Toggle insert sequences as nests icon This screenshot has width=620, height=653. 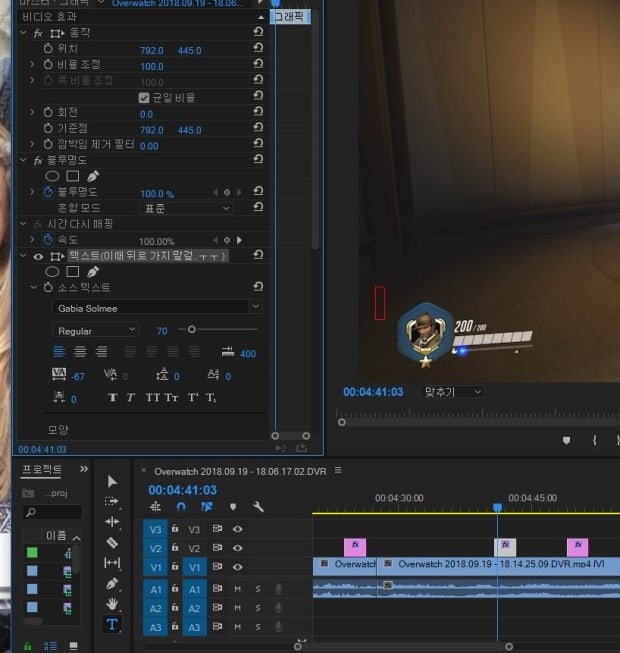pos(155,506)
